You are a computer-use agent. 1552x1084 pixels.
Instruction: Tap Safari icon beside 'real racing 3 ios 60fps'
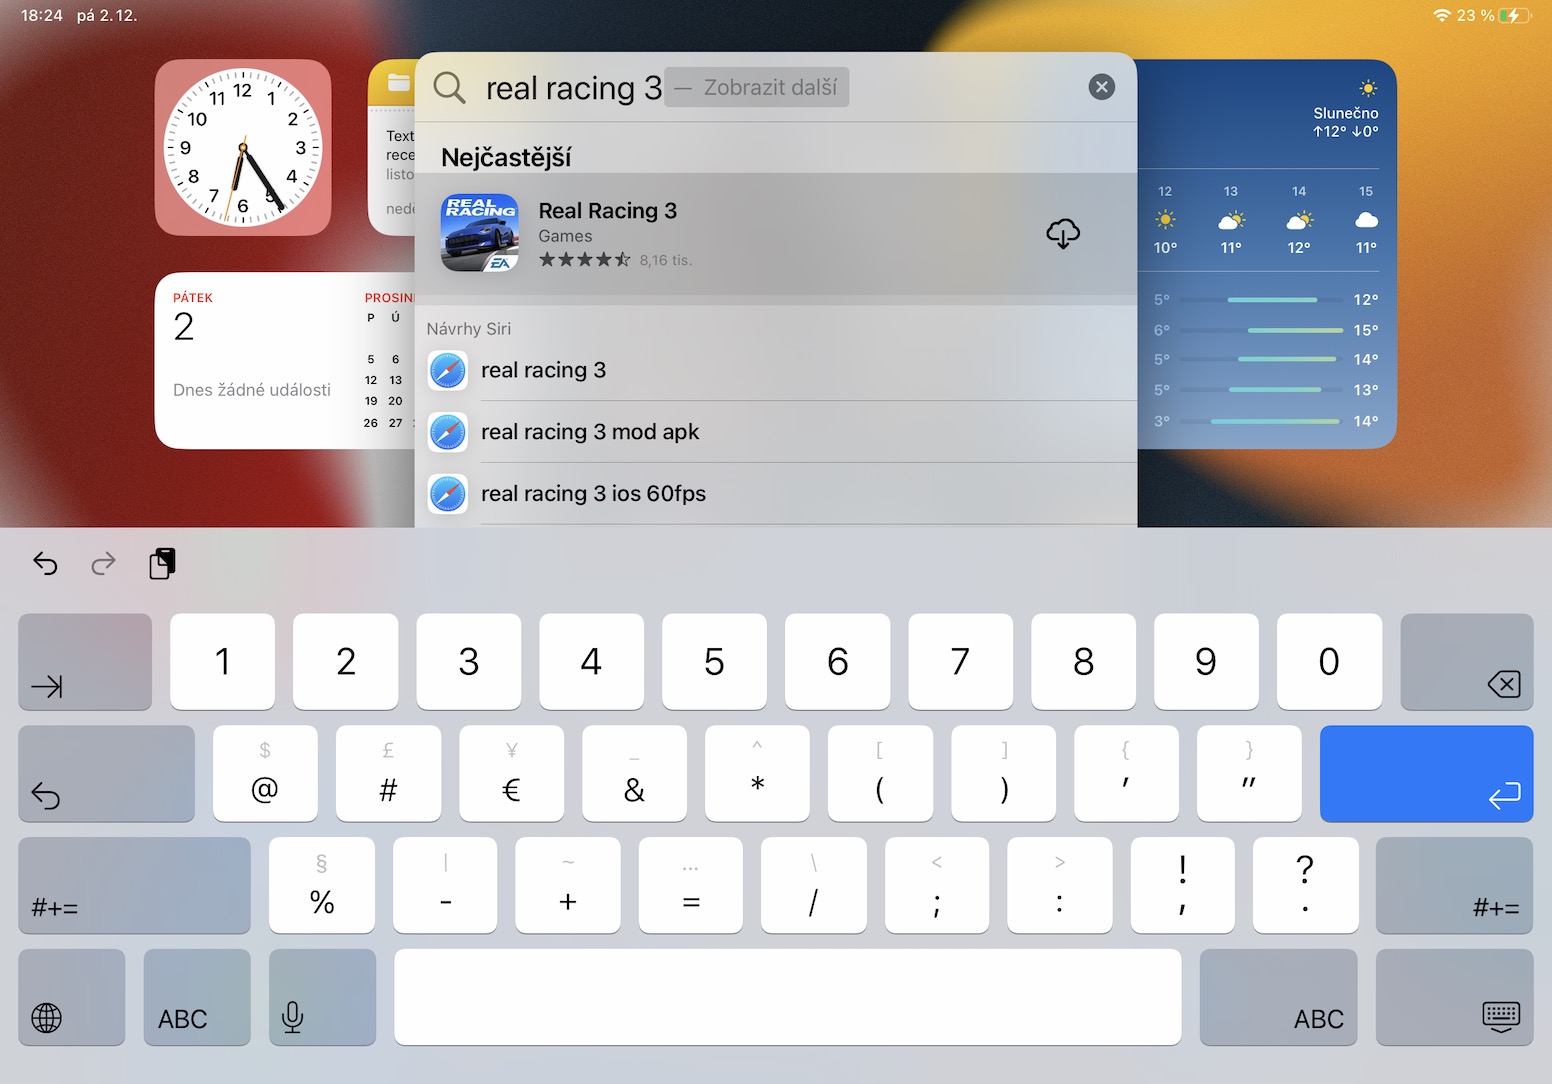pos(448,494)
